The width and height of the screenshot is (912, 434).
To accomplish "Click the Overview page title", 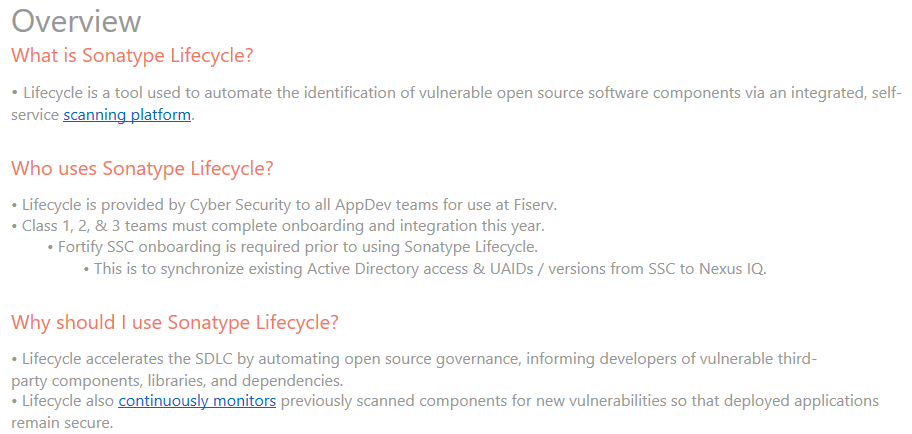I will click(x=76, y=21).
